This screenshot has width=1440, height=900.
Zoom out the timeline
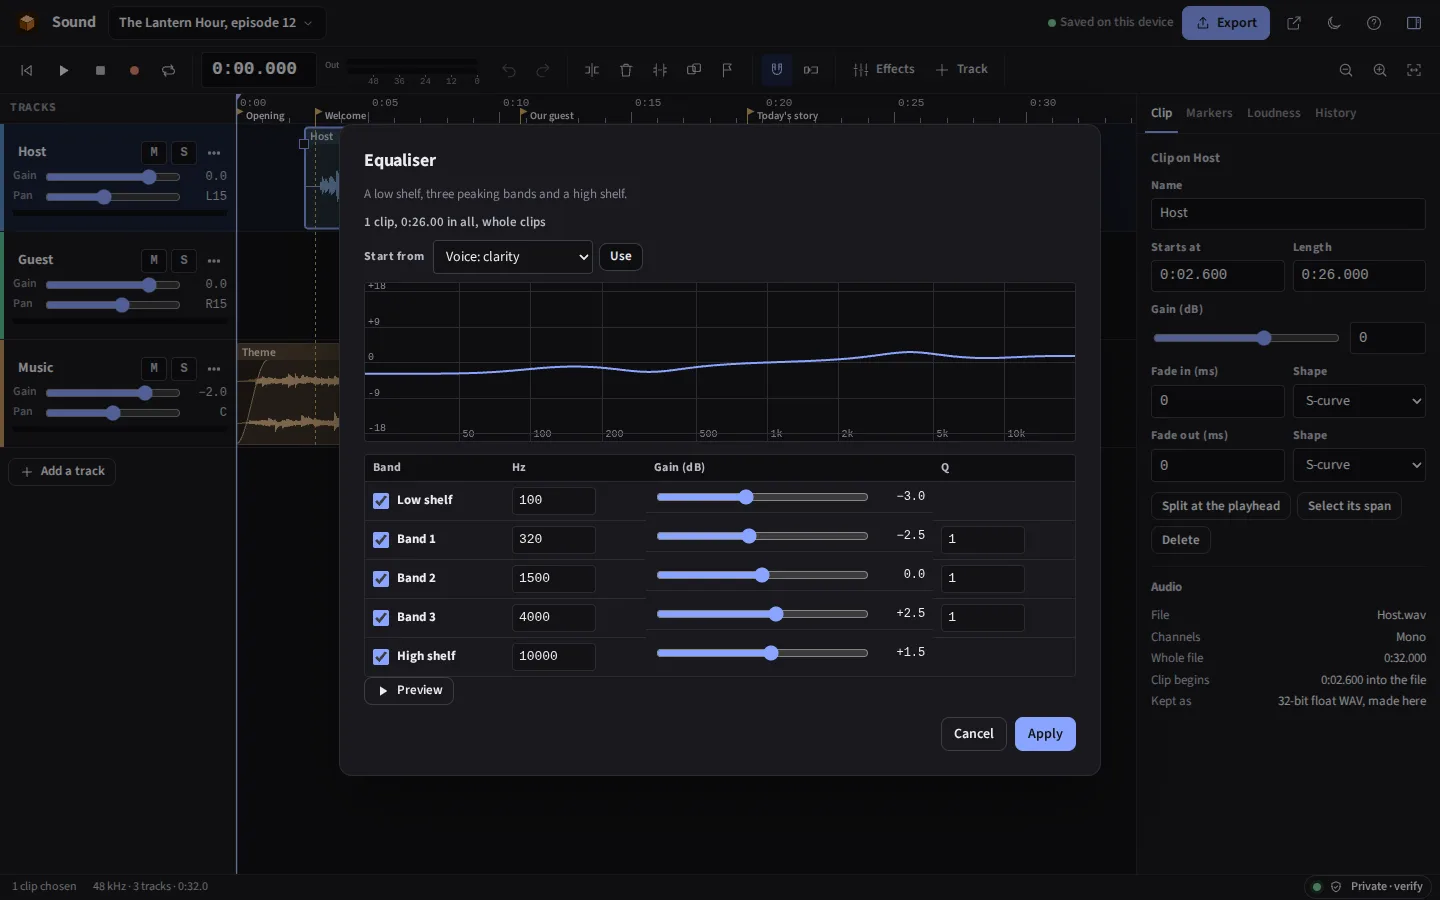pos(1346,70)
